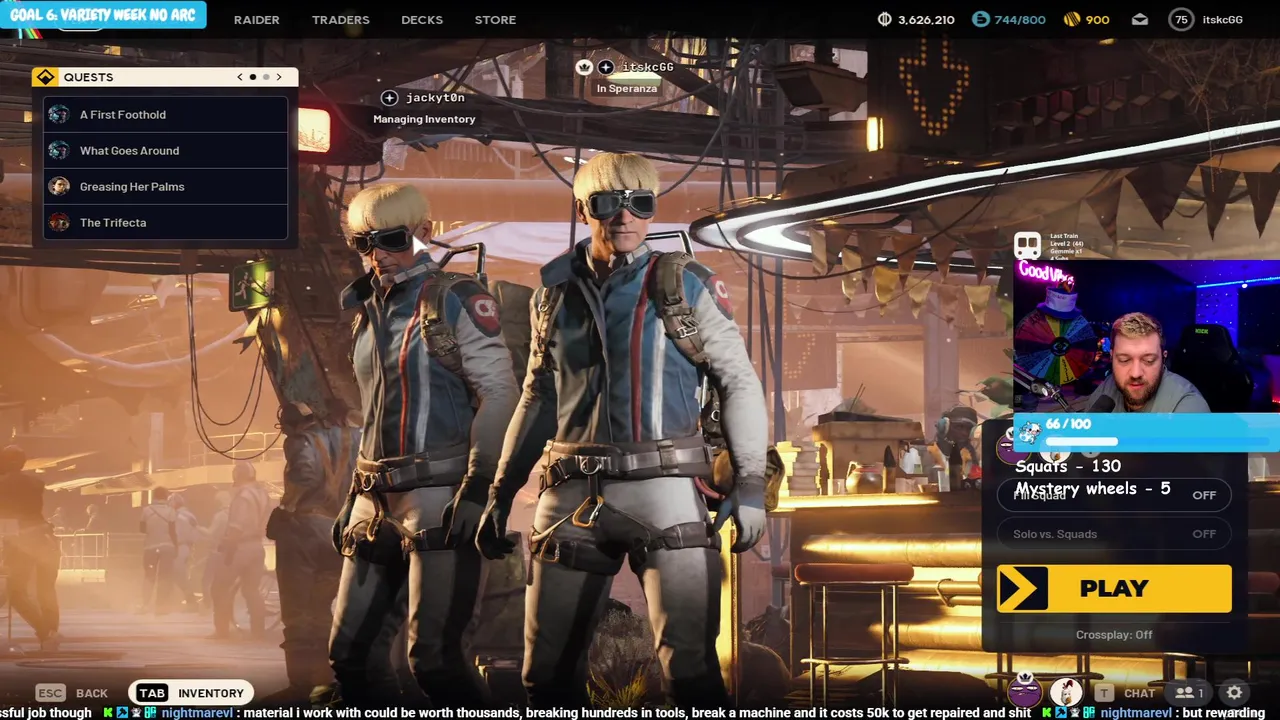The width and height of the screenshot is (1280, 720).
Task: Open INVENTORY with the TAB button
Action: click(191, 693)
